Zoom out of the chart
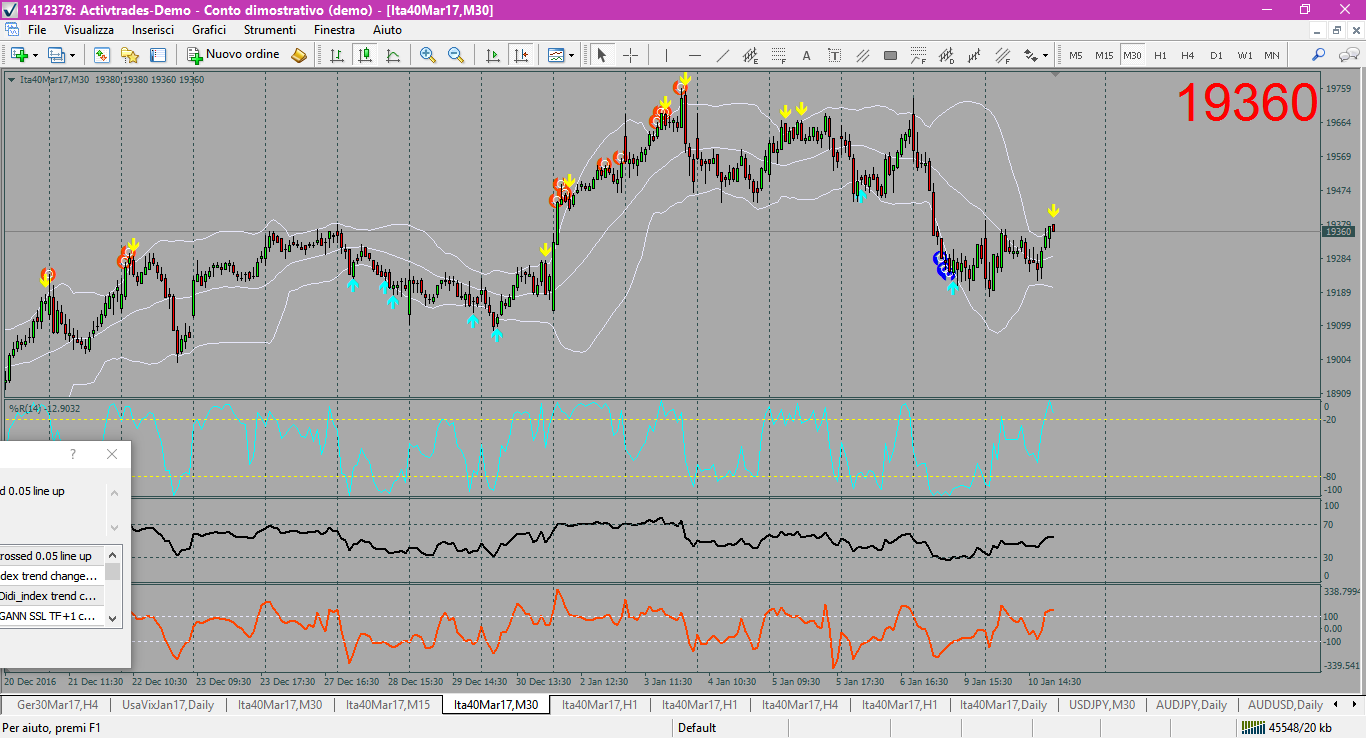Image resolution: width=1366 pixels, height=738 pixels. coord(456,55)
